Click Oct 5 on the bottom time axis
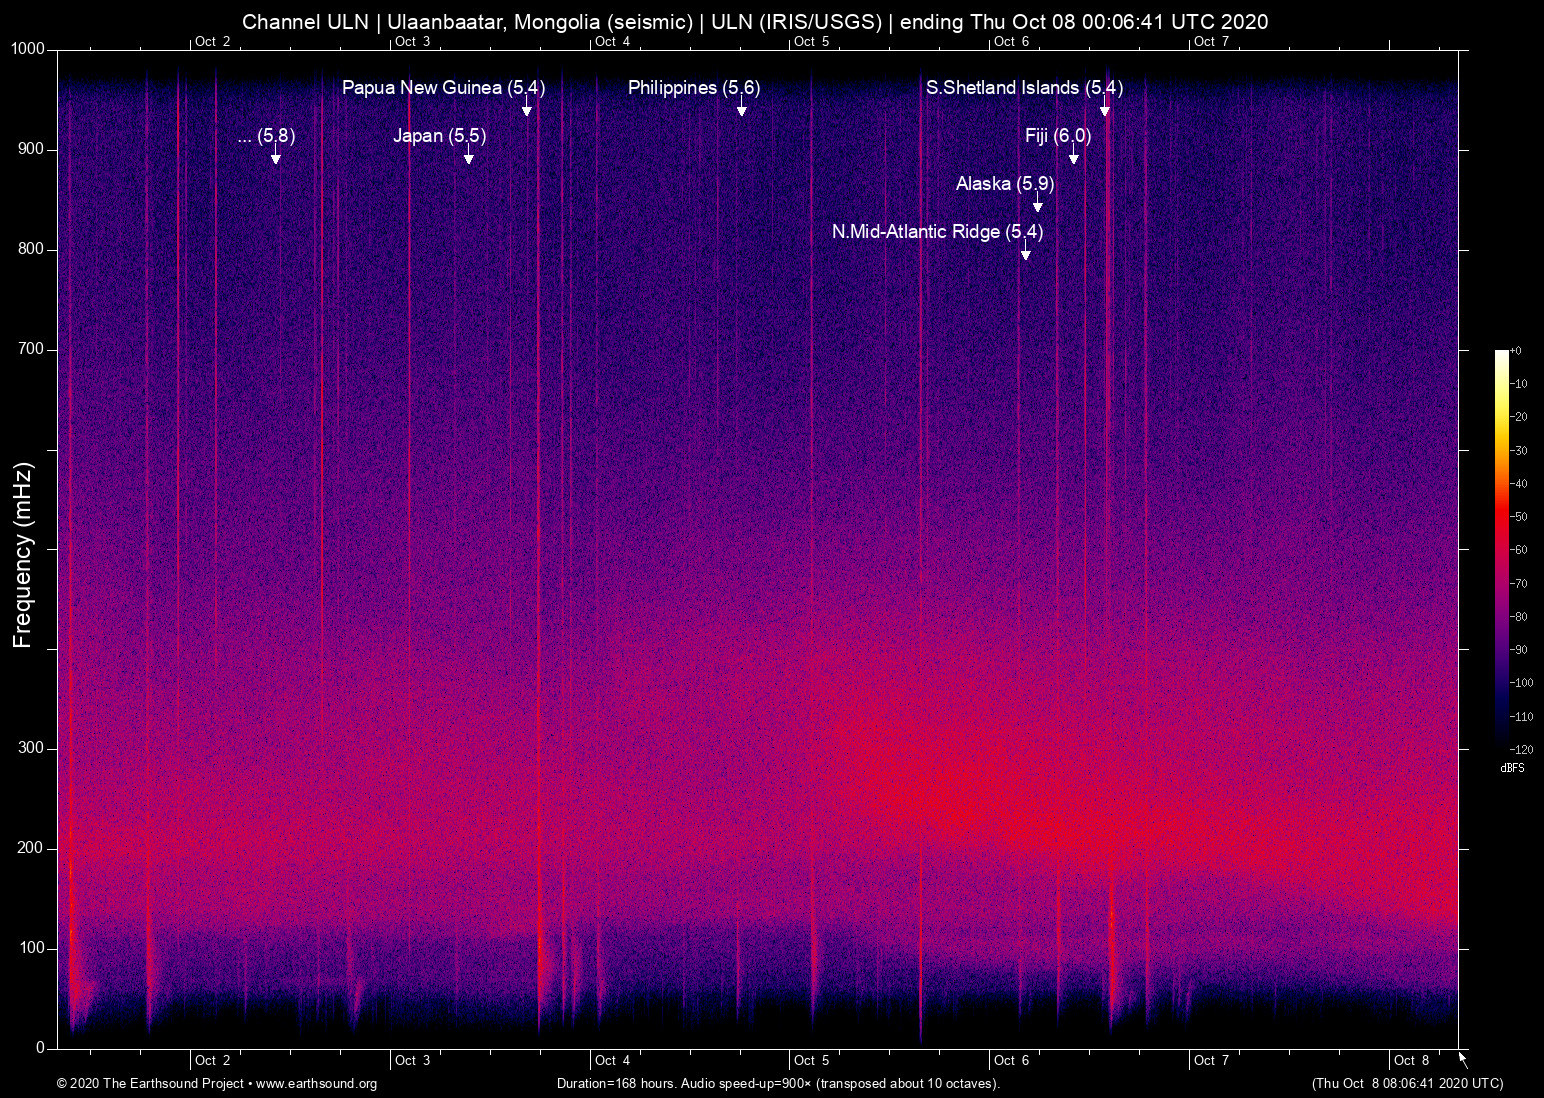This screenshot has height=1098, width=1544. 812,1060
